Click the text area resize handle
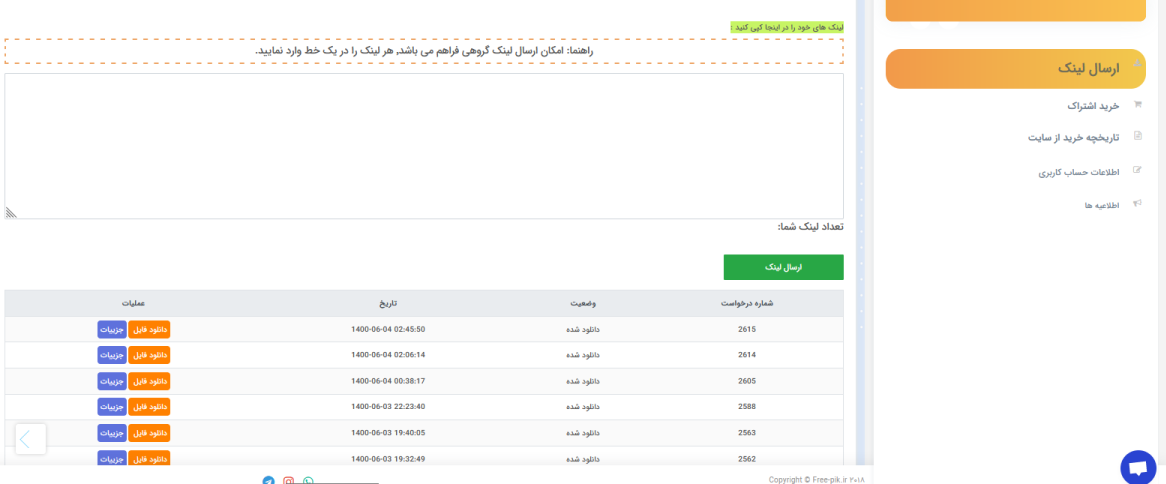Viewport: 1166px width, 484px height. pos(11,213)
